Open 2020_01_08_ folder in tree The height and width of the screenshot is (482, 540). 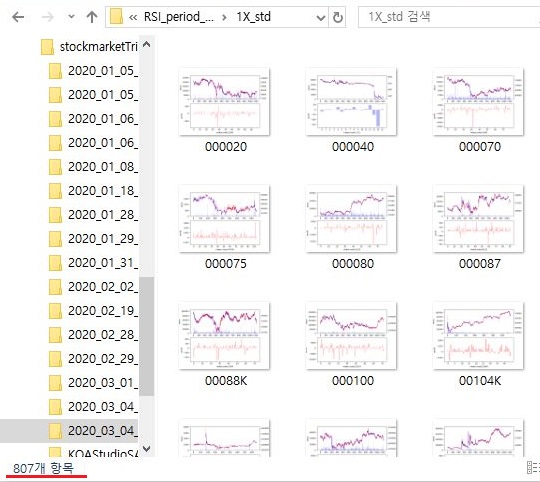103,167
